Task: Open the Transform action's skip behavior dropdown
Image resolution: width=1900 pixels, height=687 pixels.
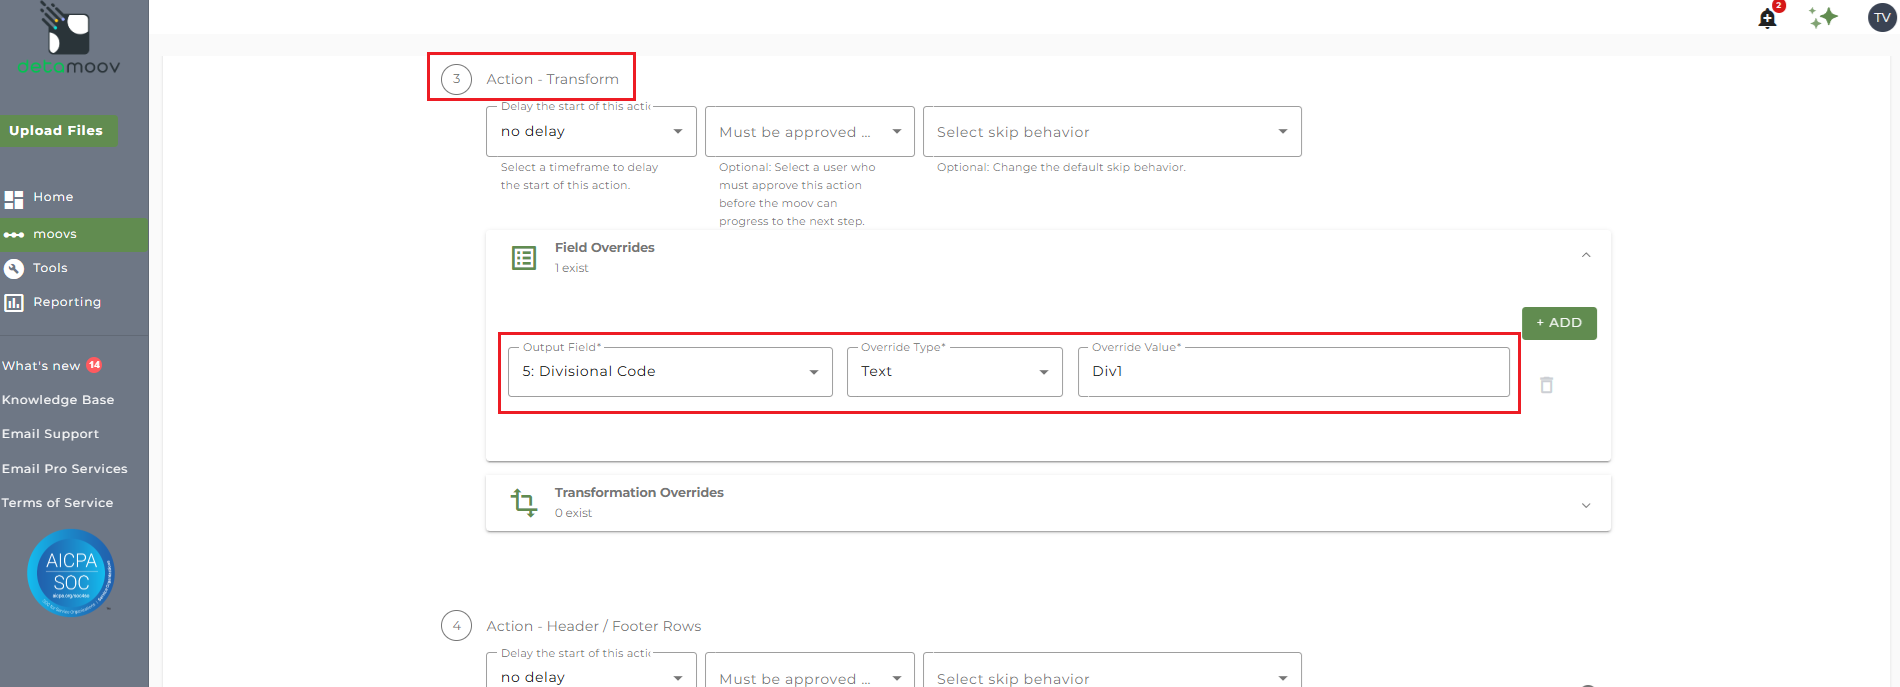Action: 1111,132
